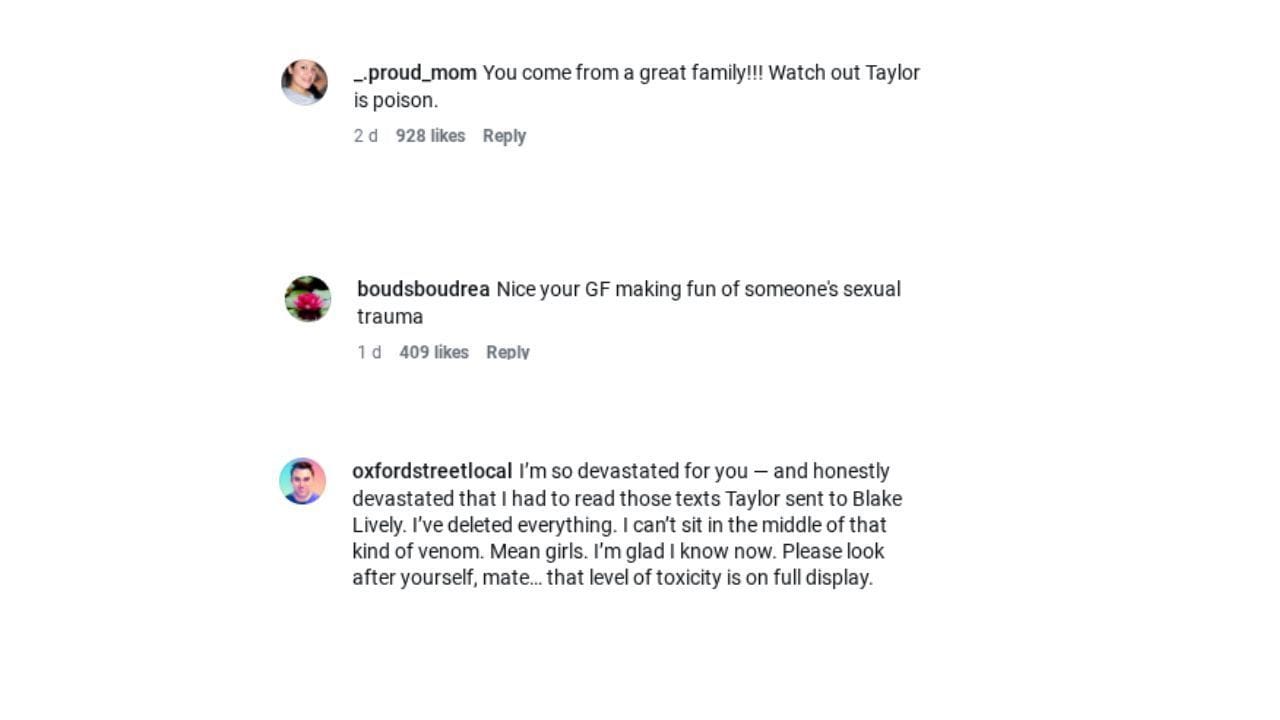Viewport: 1280px width, 720px height.
Task: Click the likes count beside the 2 d timestamp
Action: coord(430,135)
